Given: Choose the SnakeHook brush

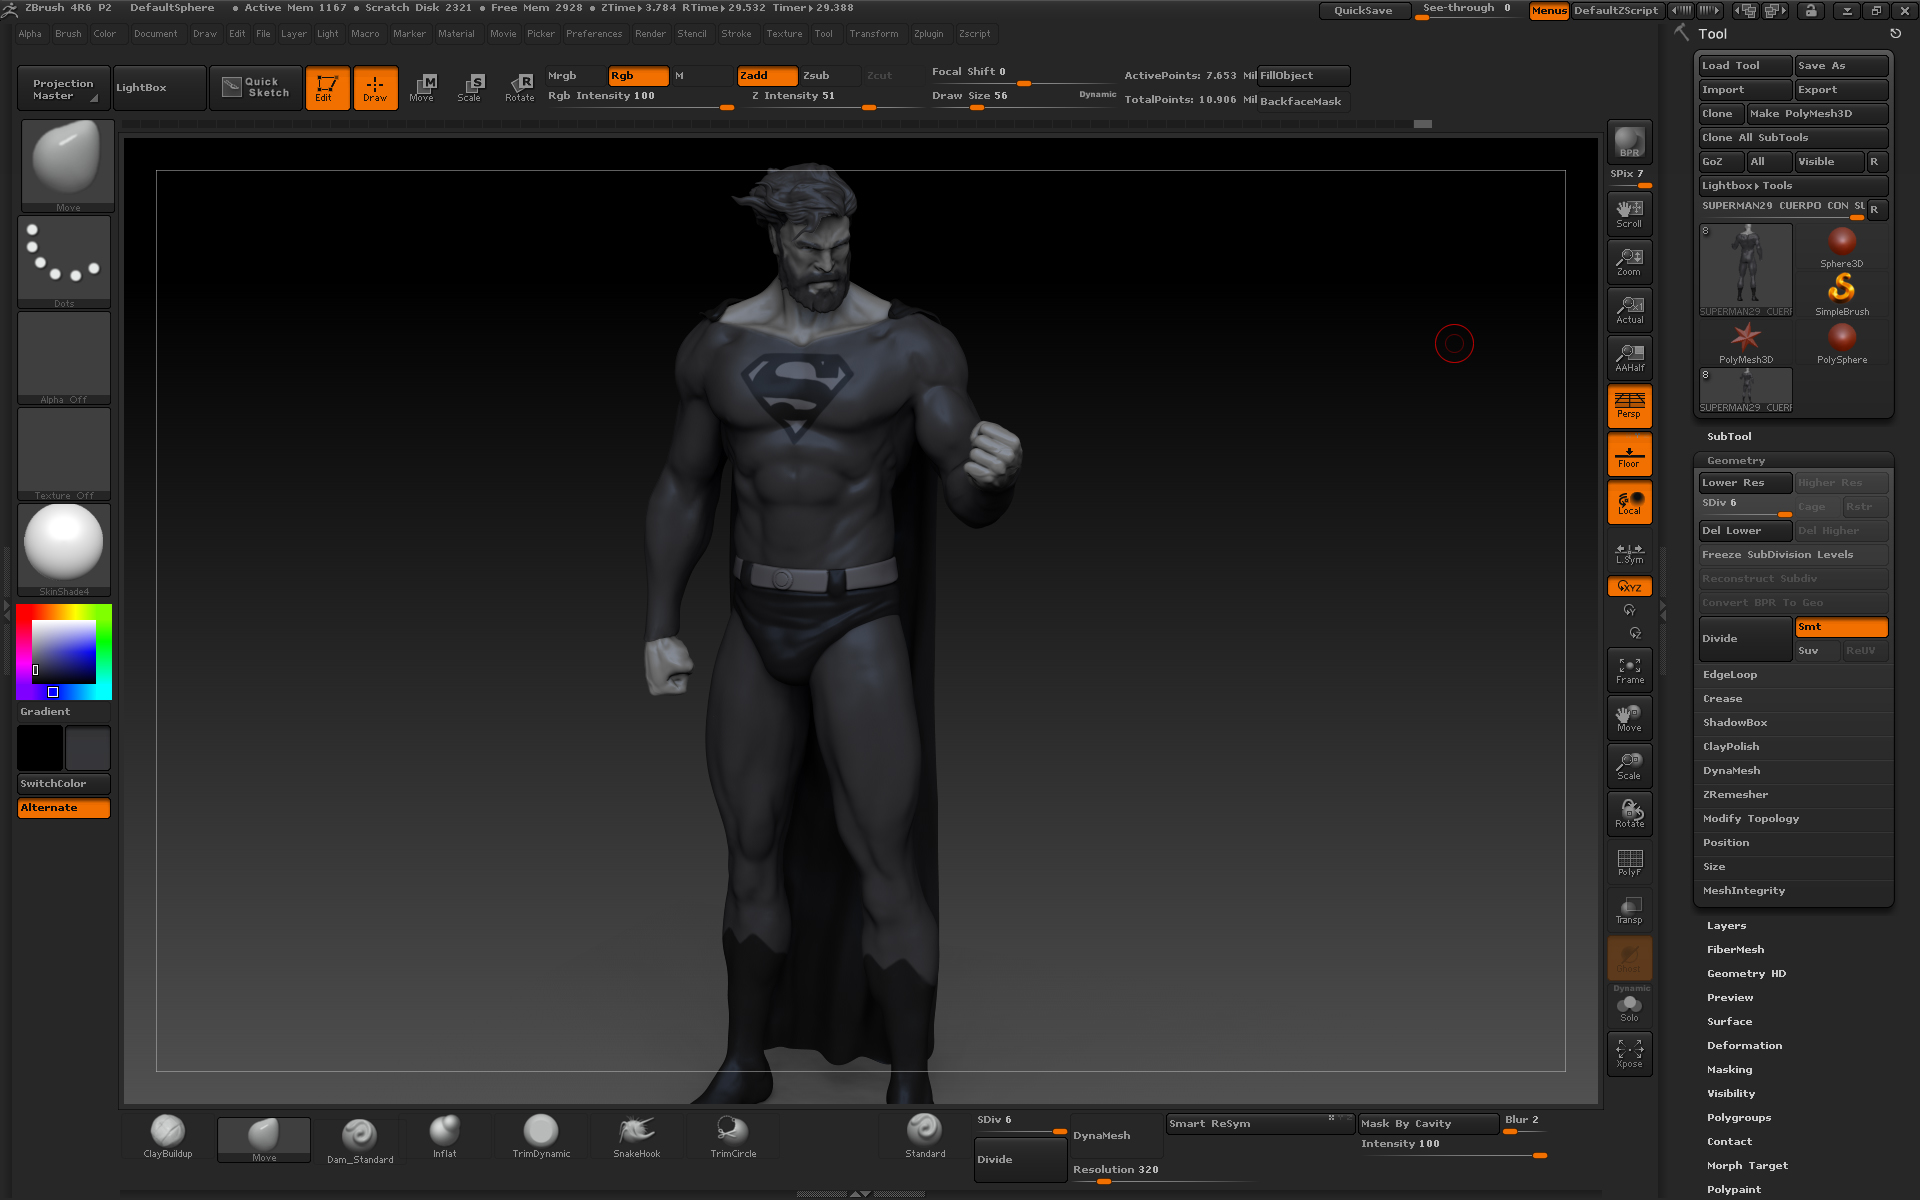Looking at the screenshot, I should (636, 1133).
